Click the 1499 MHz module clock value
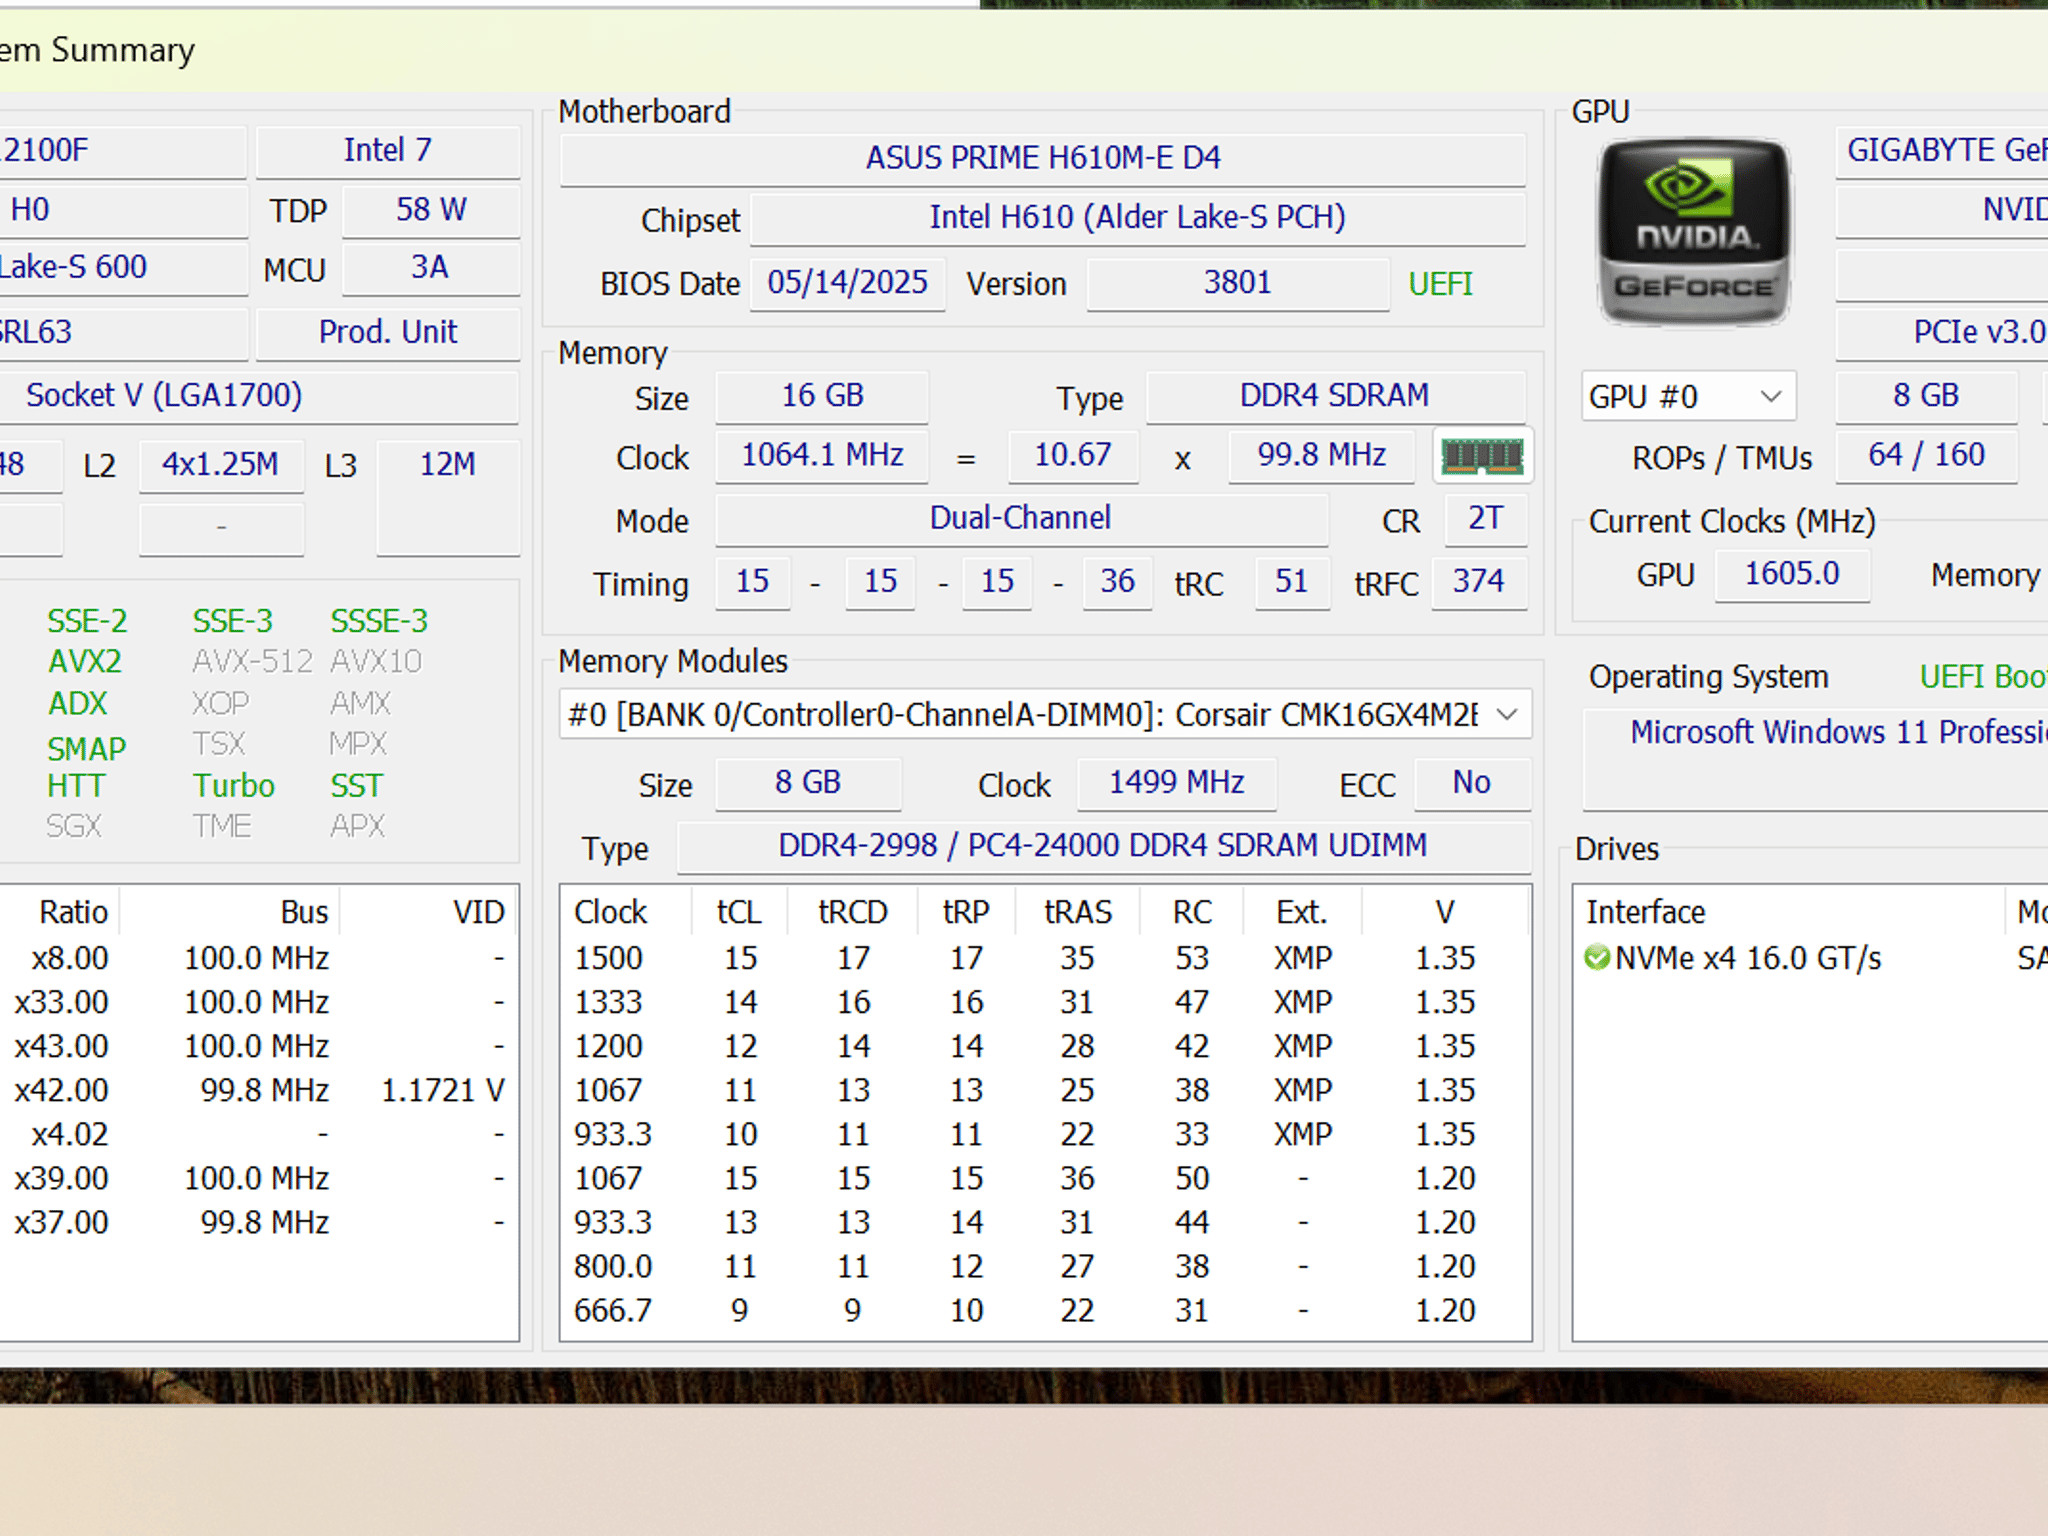 (1177, 783)
